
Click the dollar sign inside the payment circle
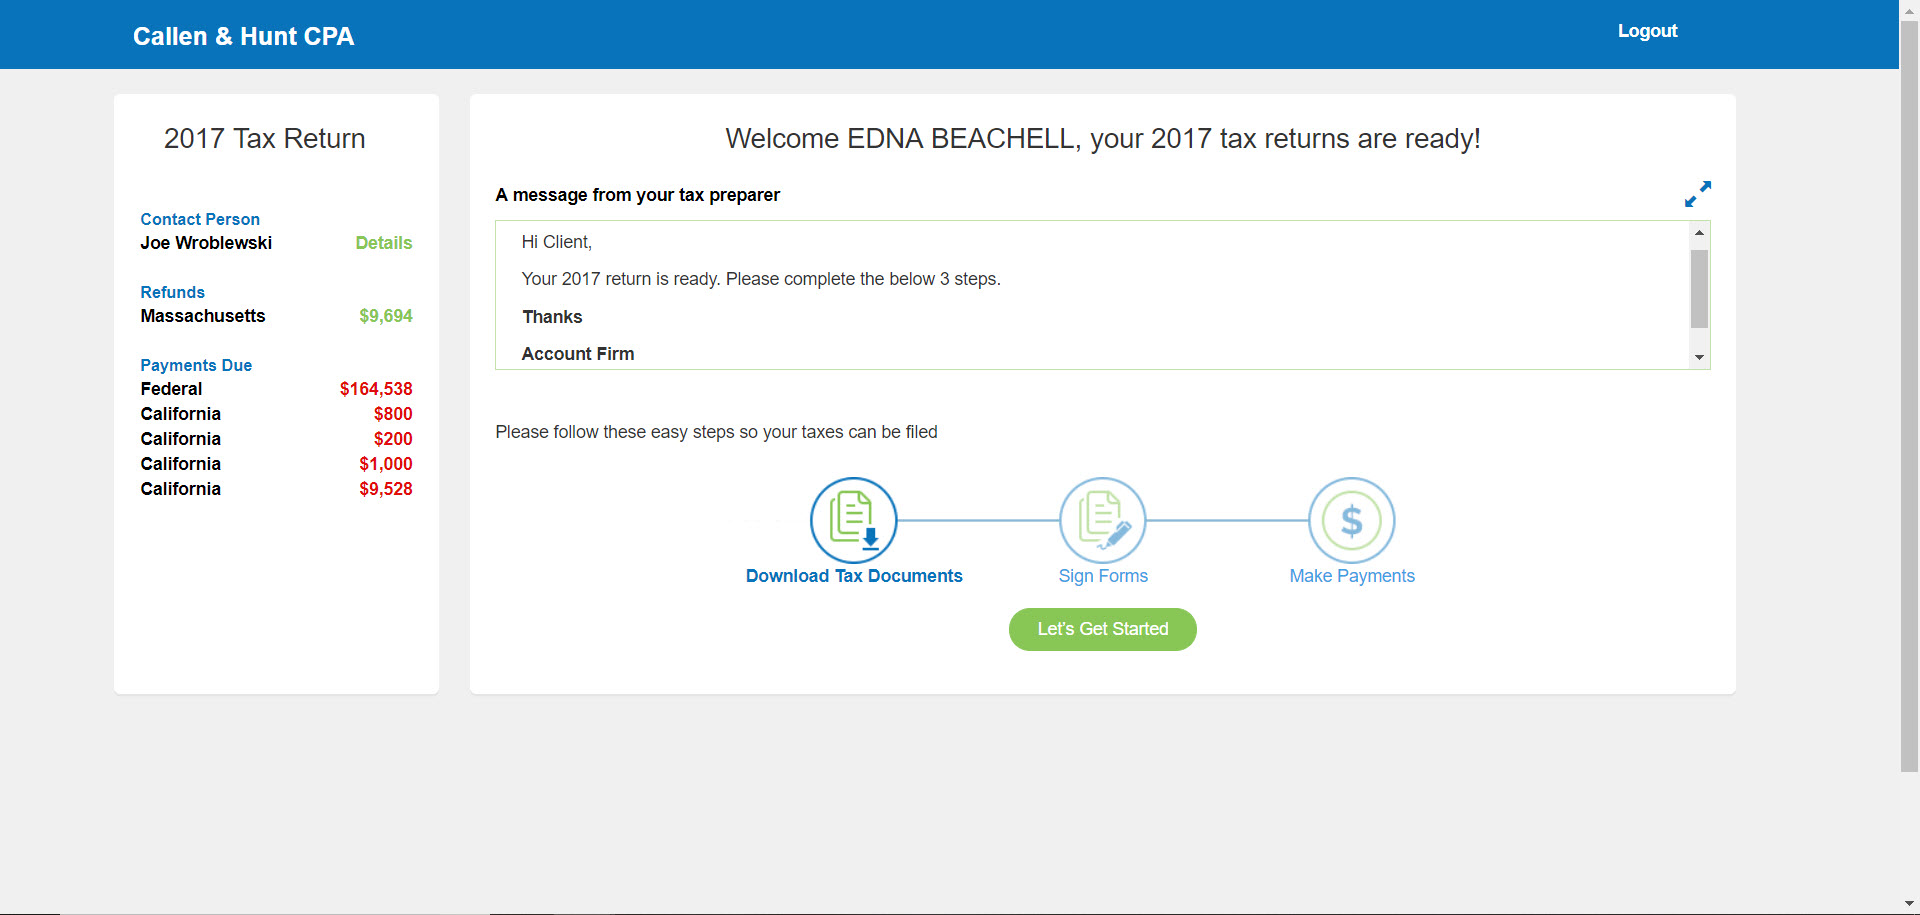[x=1351, y=520]
